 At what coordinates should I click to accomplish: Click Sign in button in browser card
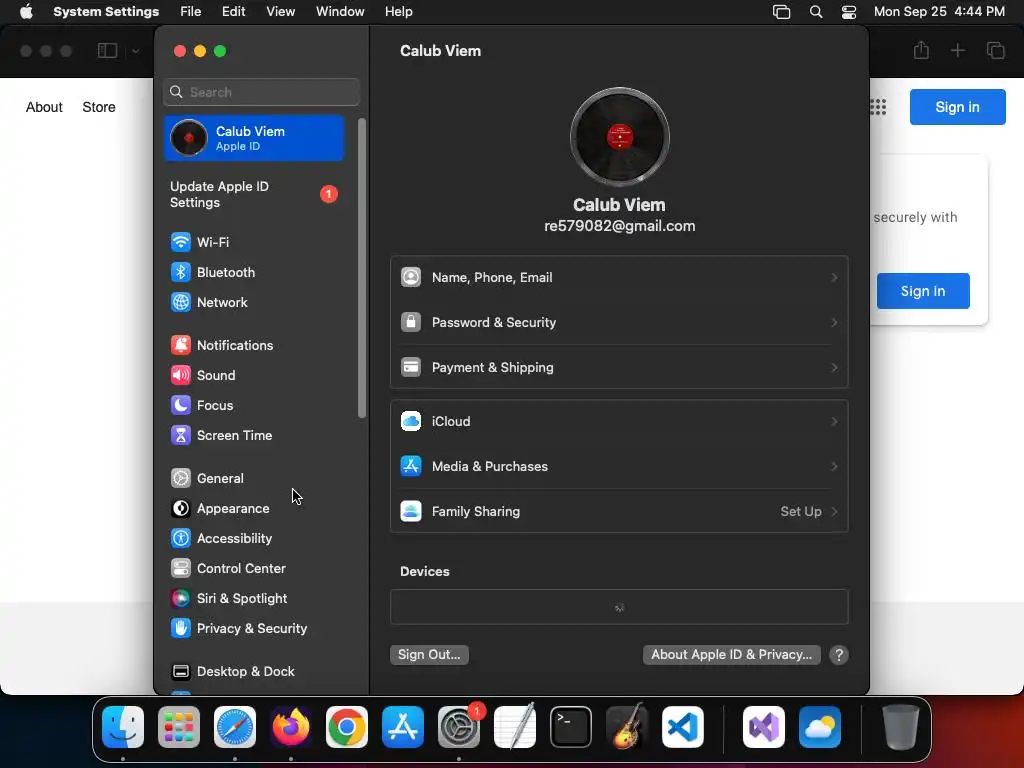[x=923, y=291]
